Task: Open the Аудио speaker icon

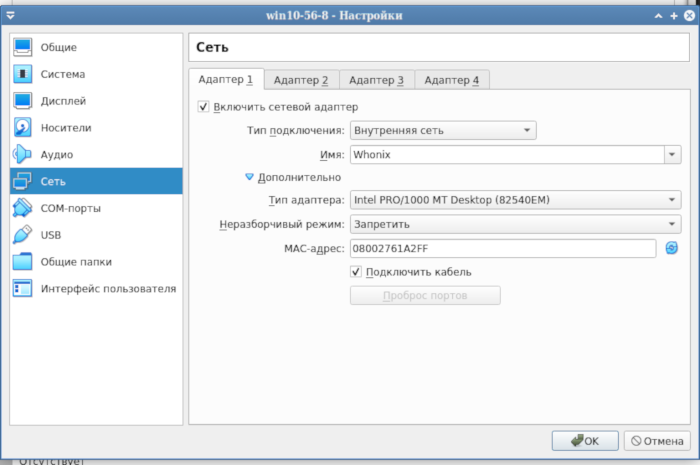Action: [x=23, y=155]
